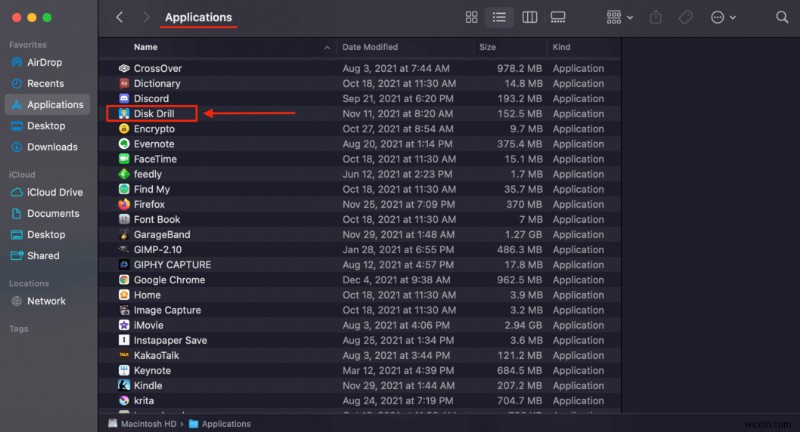Image resolution: width=800 pixels, height=432 pixels.
Task: Switch to column view
Action: click(x=530, y=17)
